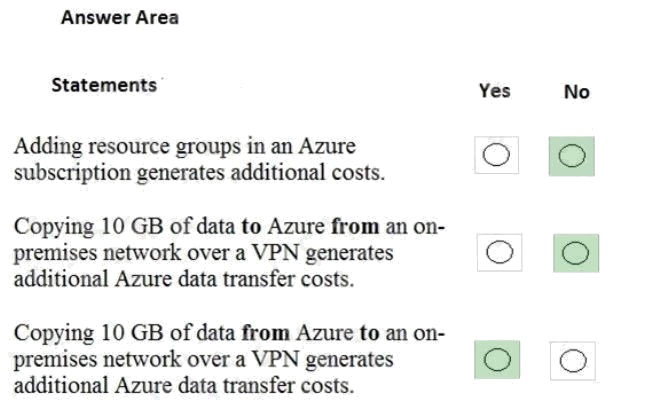Click the Statements column header
Image resolution: width=659 pixels, height=412 pixels.
pyautogui.click(x=104, y=85)
